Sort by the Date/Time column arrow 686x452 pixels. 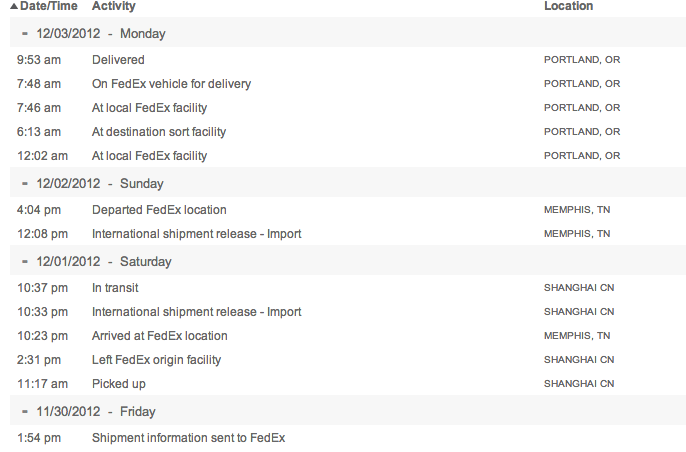click(x=14, y=7)
